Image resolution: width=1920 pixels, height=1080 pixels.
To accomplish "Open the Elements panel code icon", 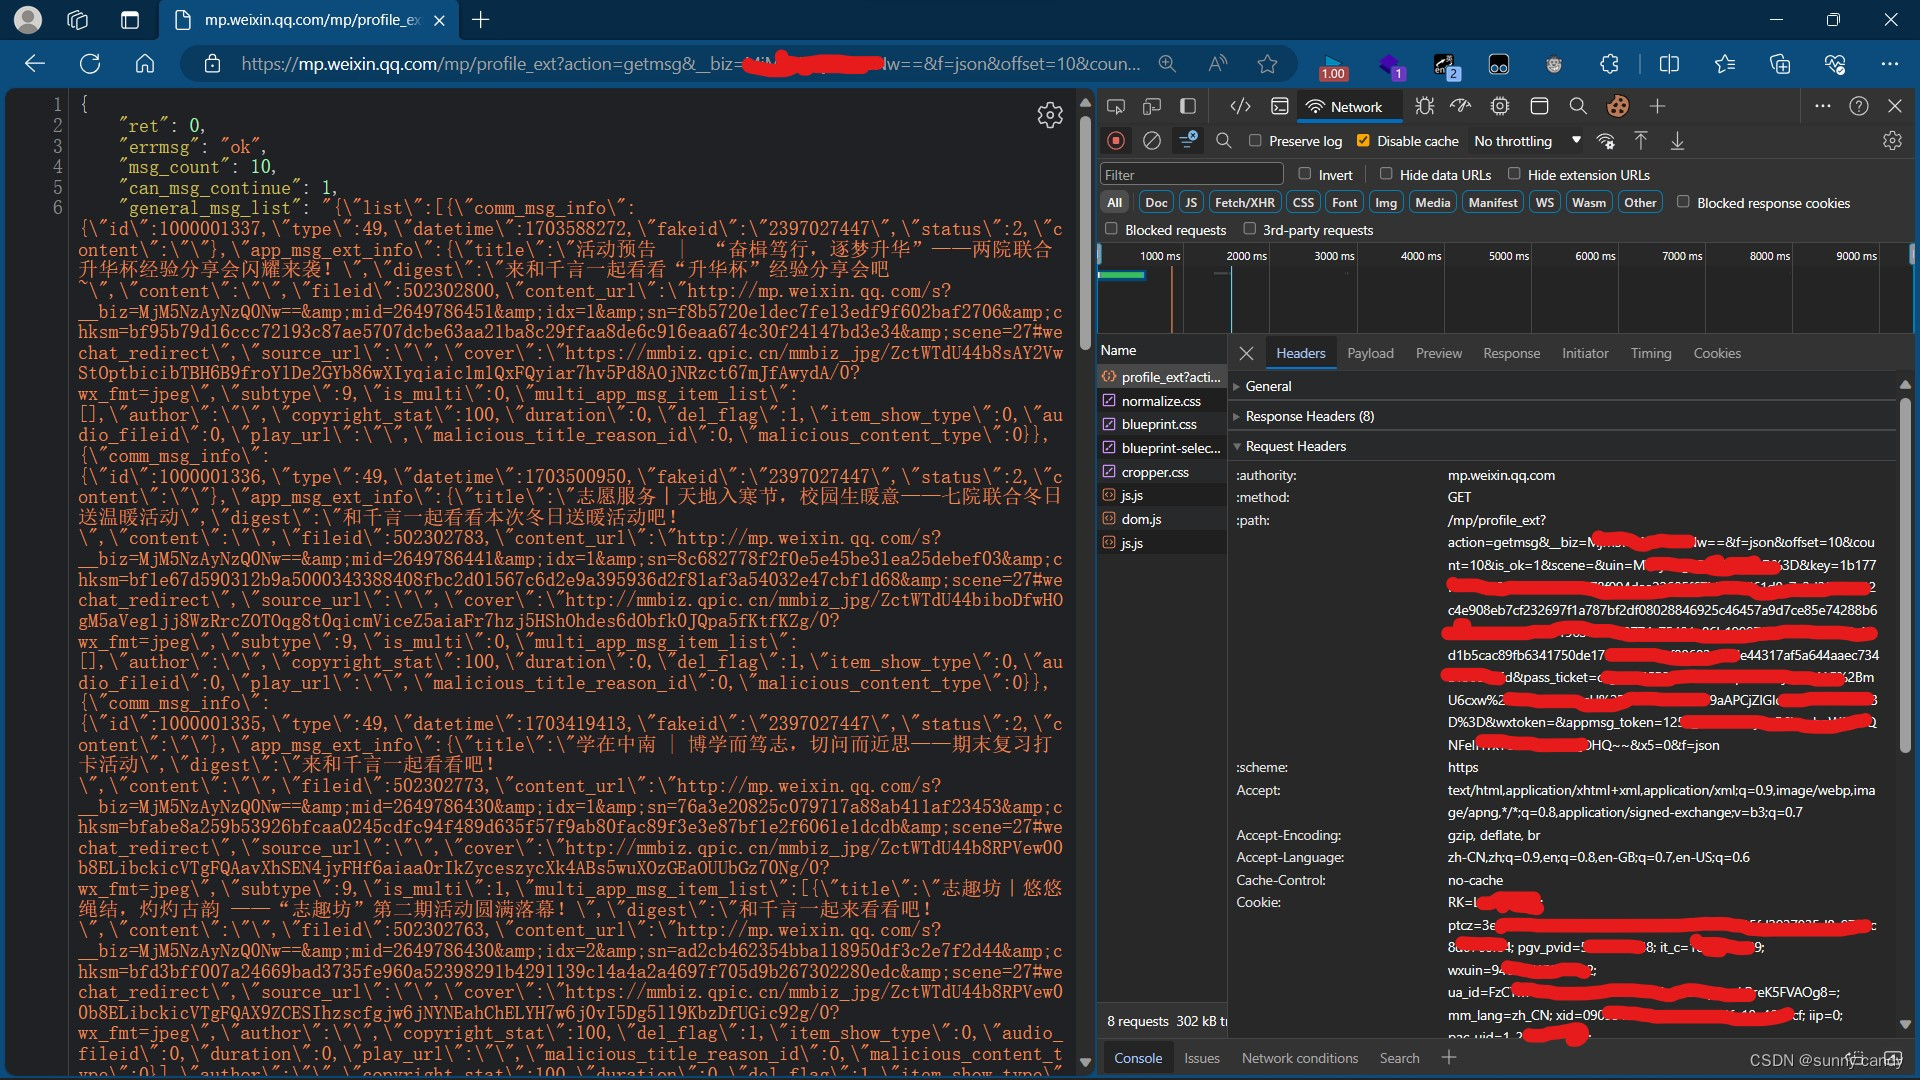I will click(1240, 106).
